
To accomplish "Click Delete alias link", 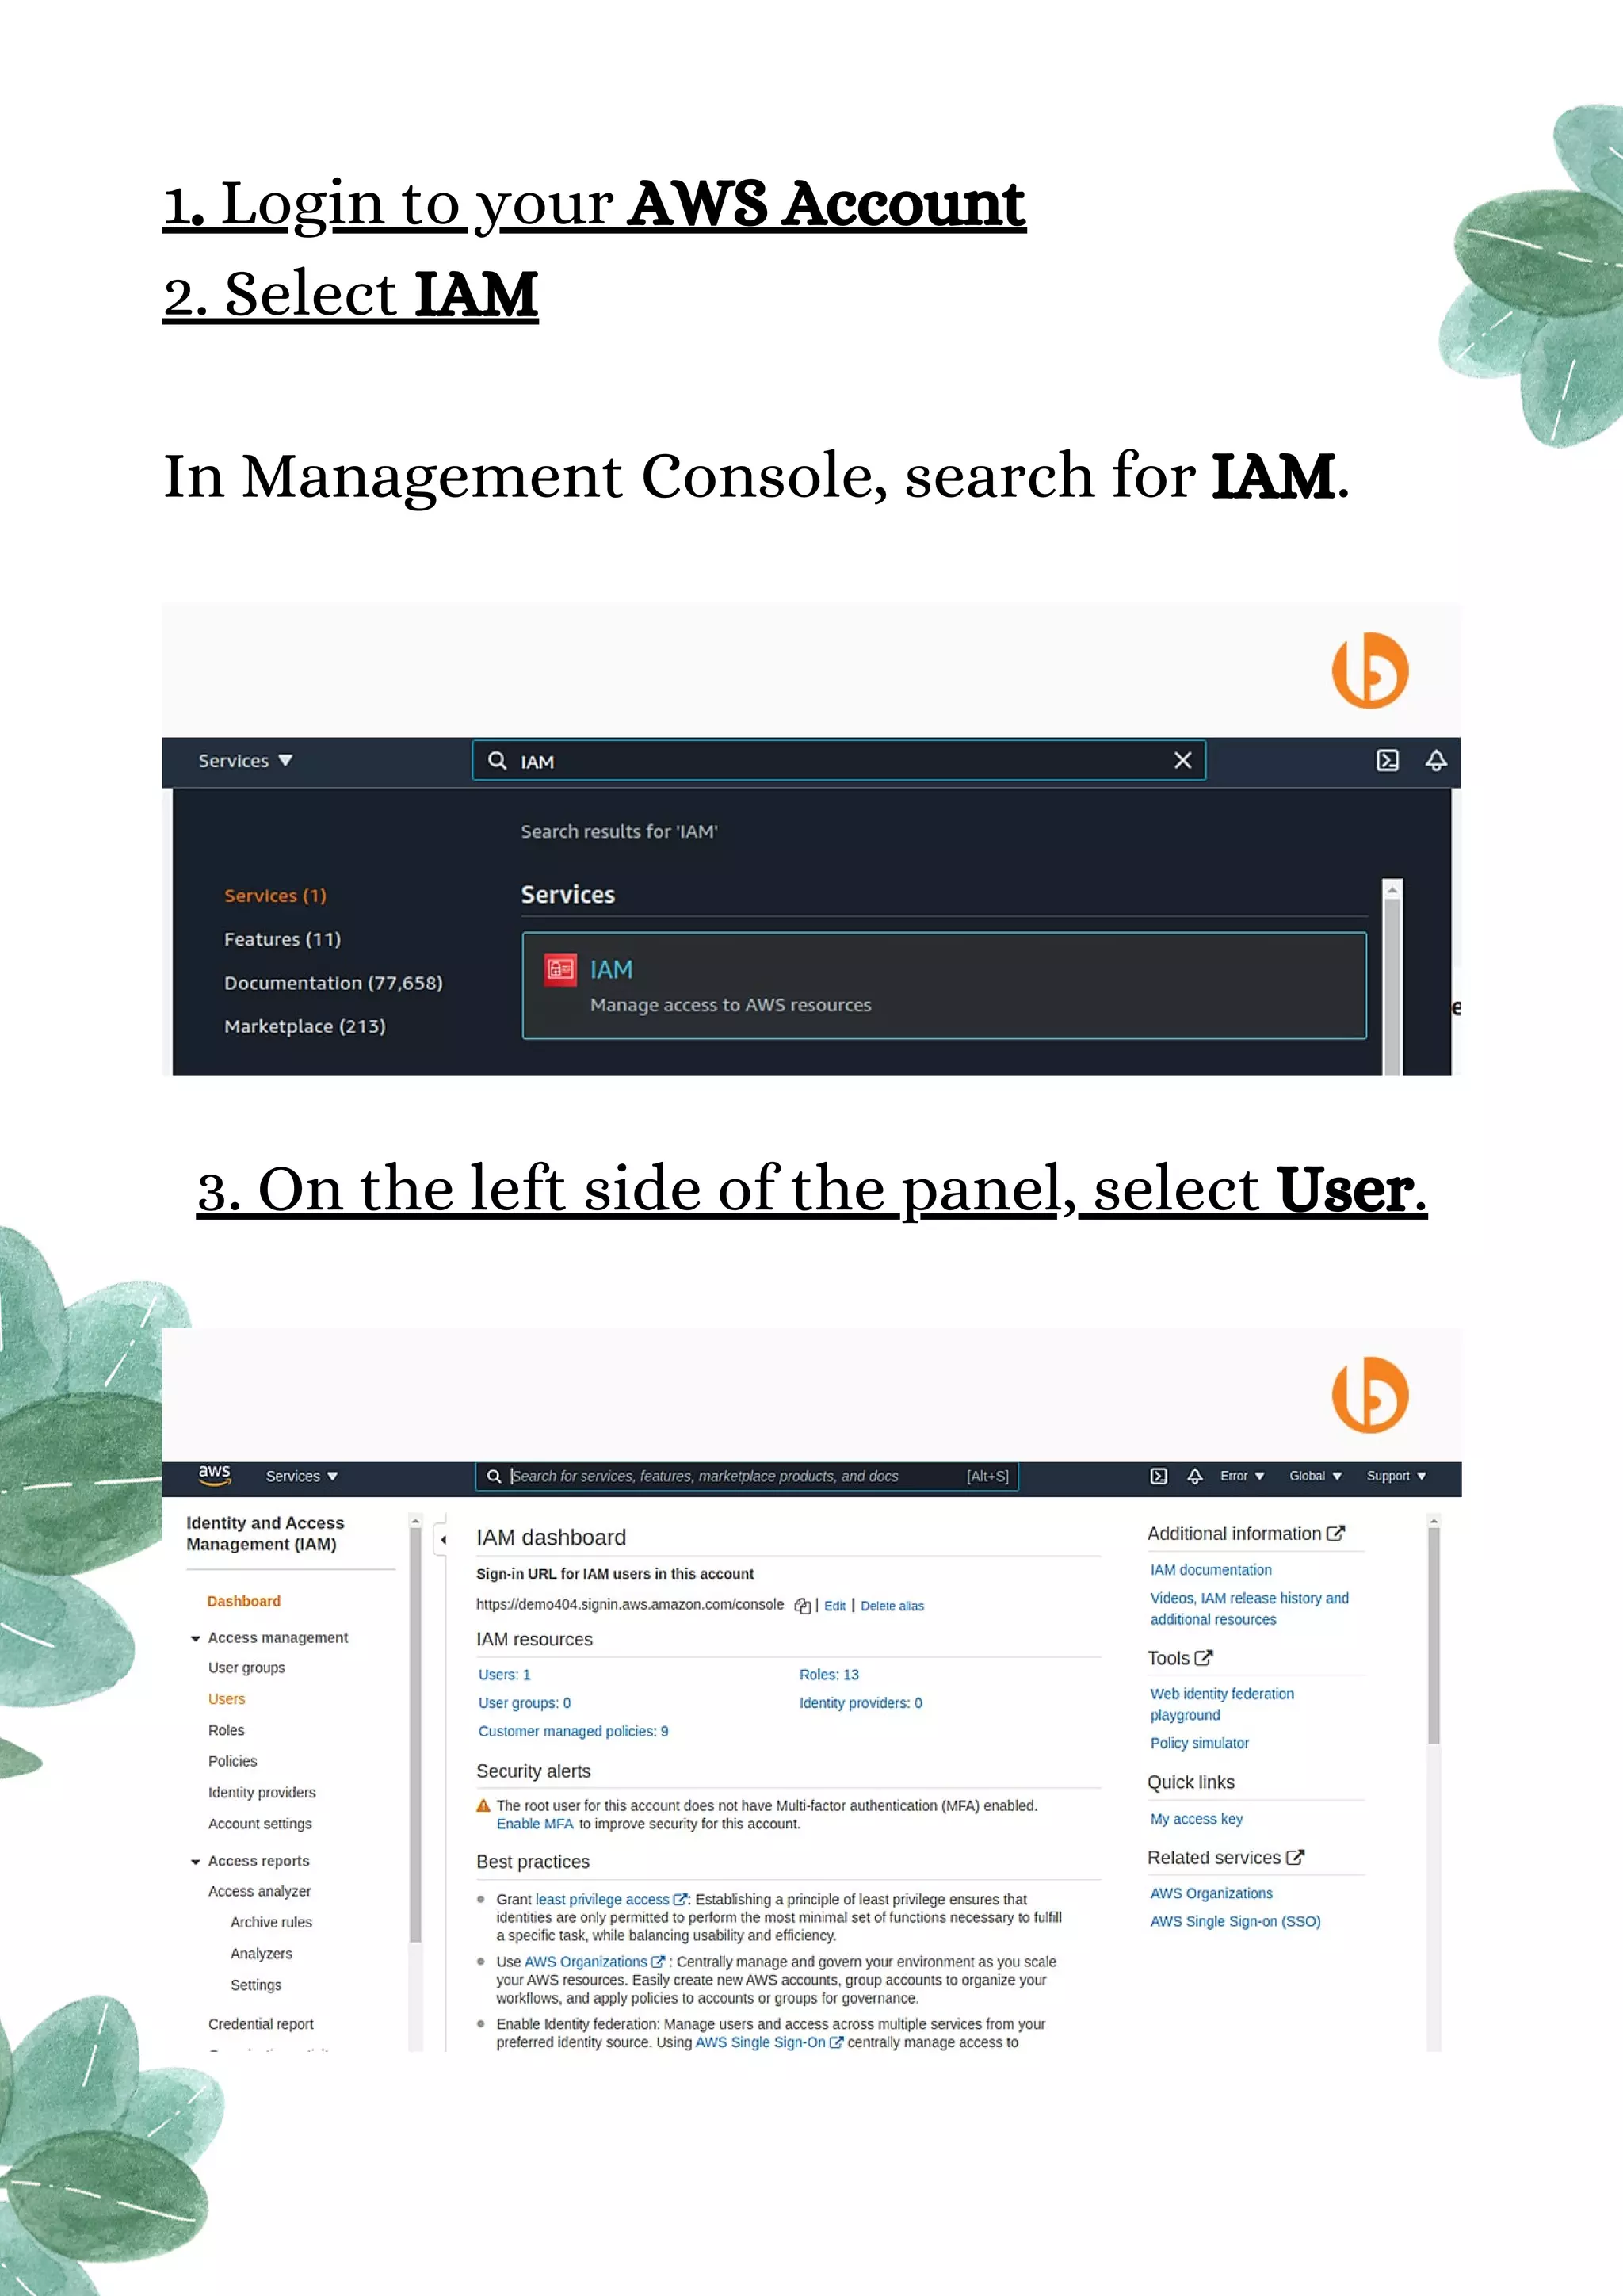I will 892,1606.
